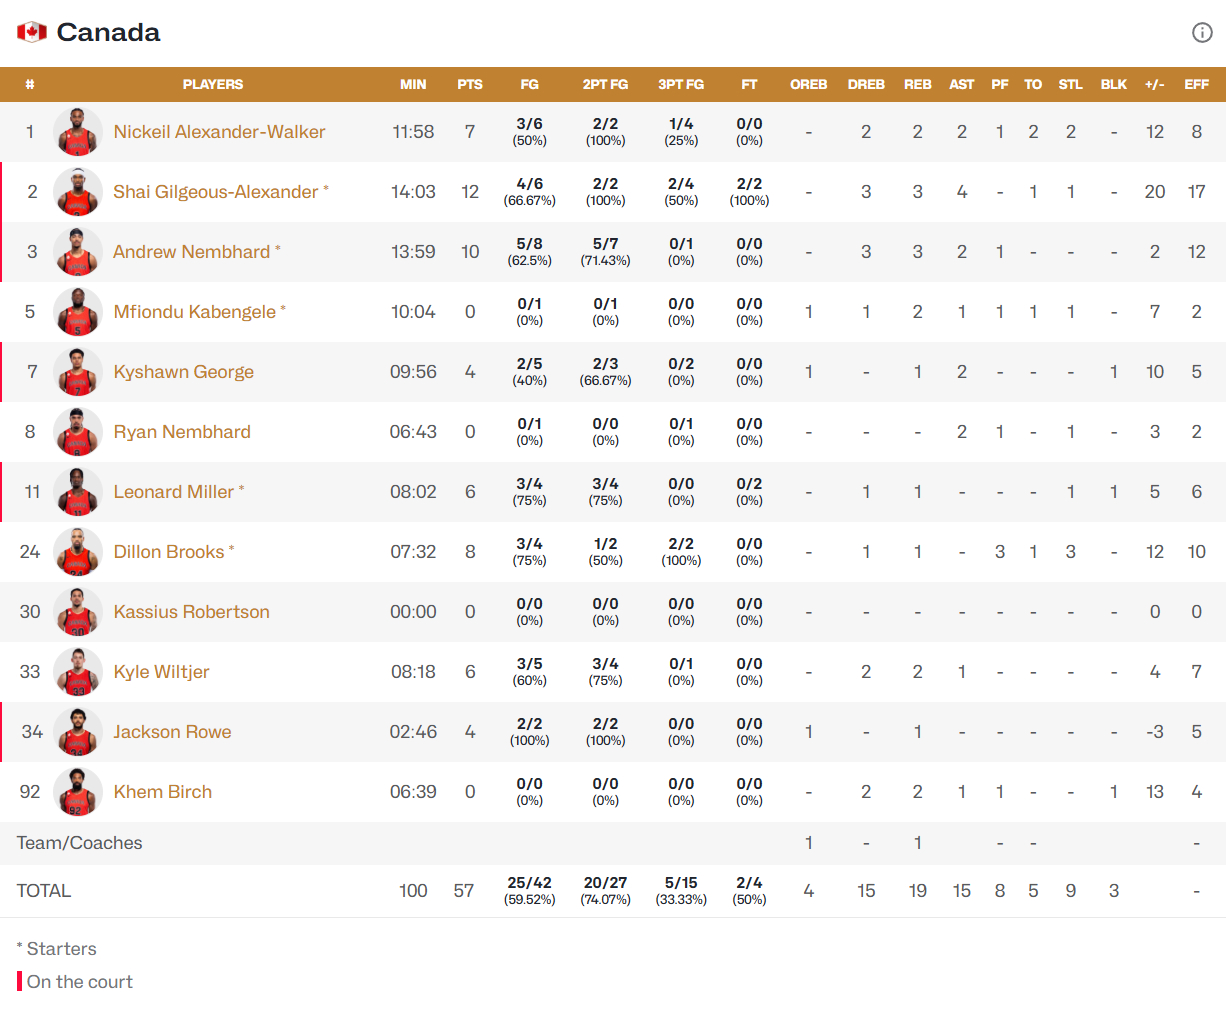Open Kyle Wiltjer player link
Image resolution: width=1226 pixels, height=1010 pixels.
point(161,672)
